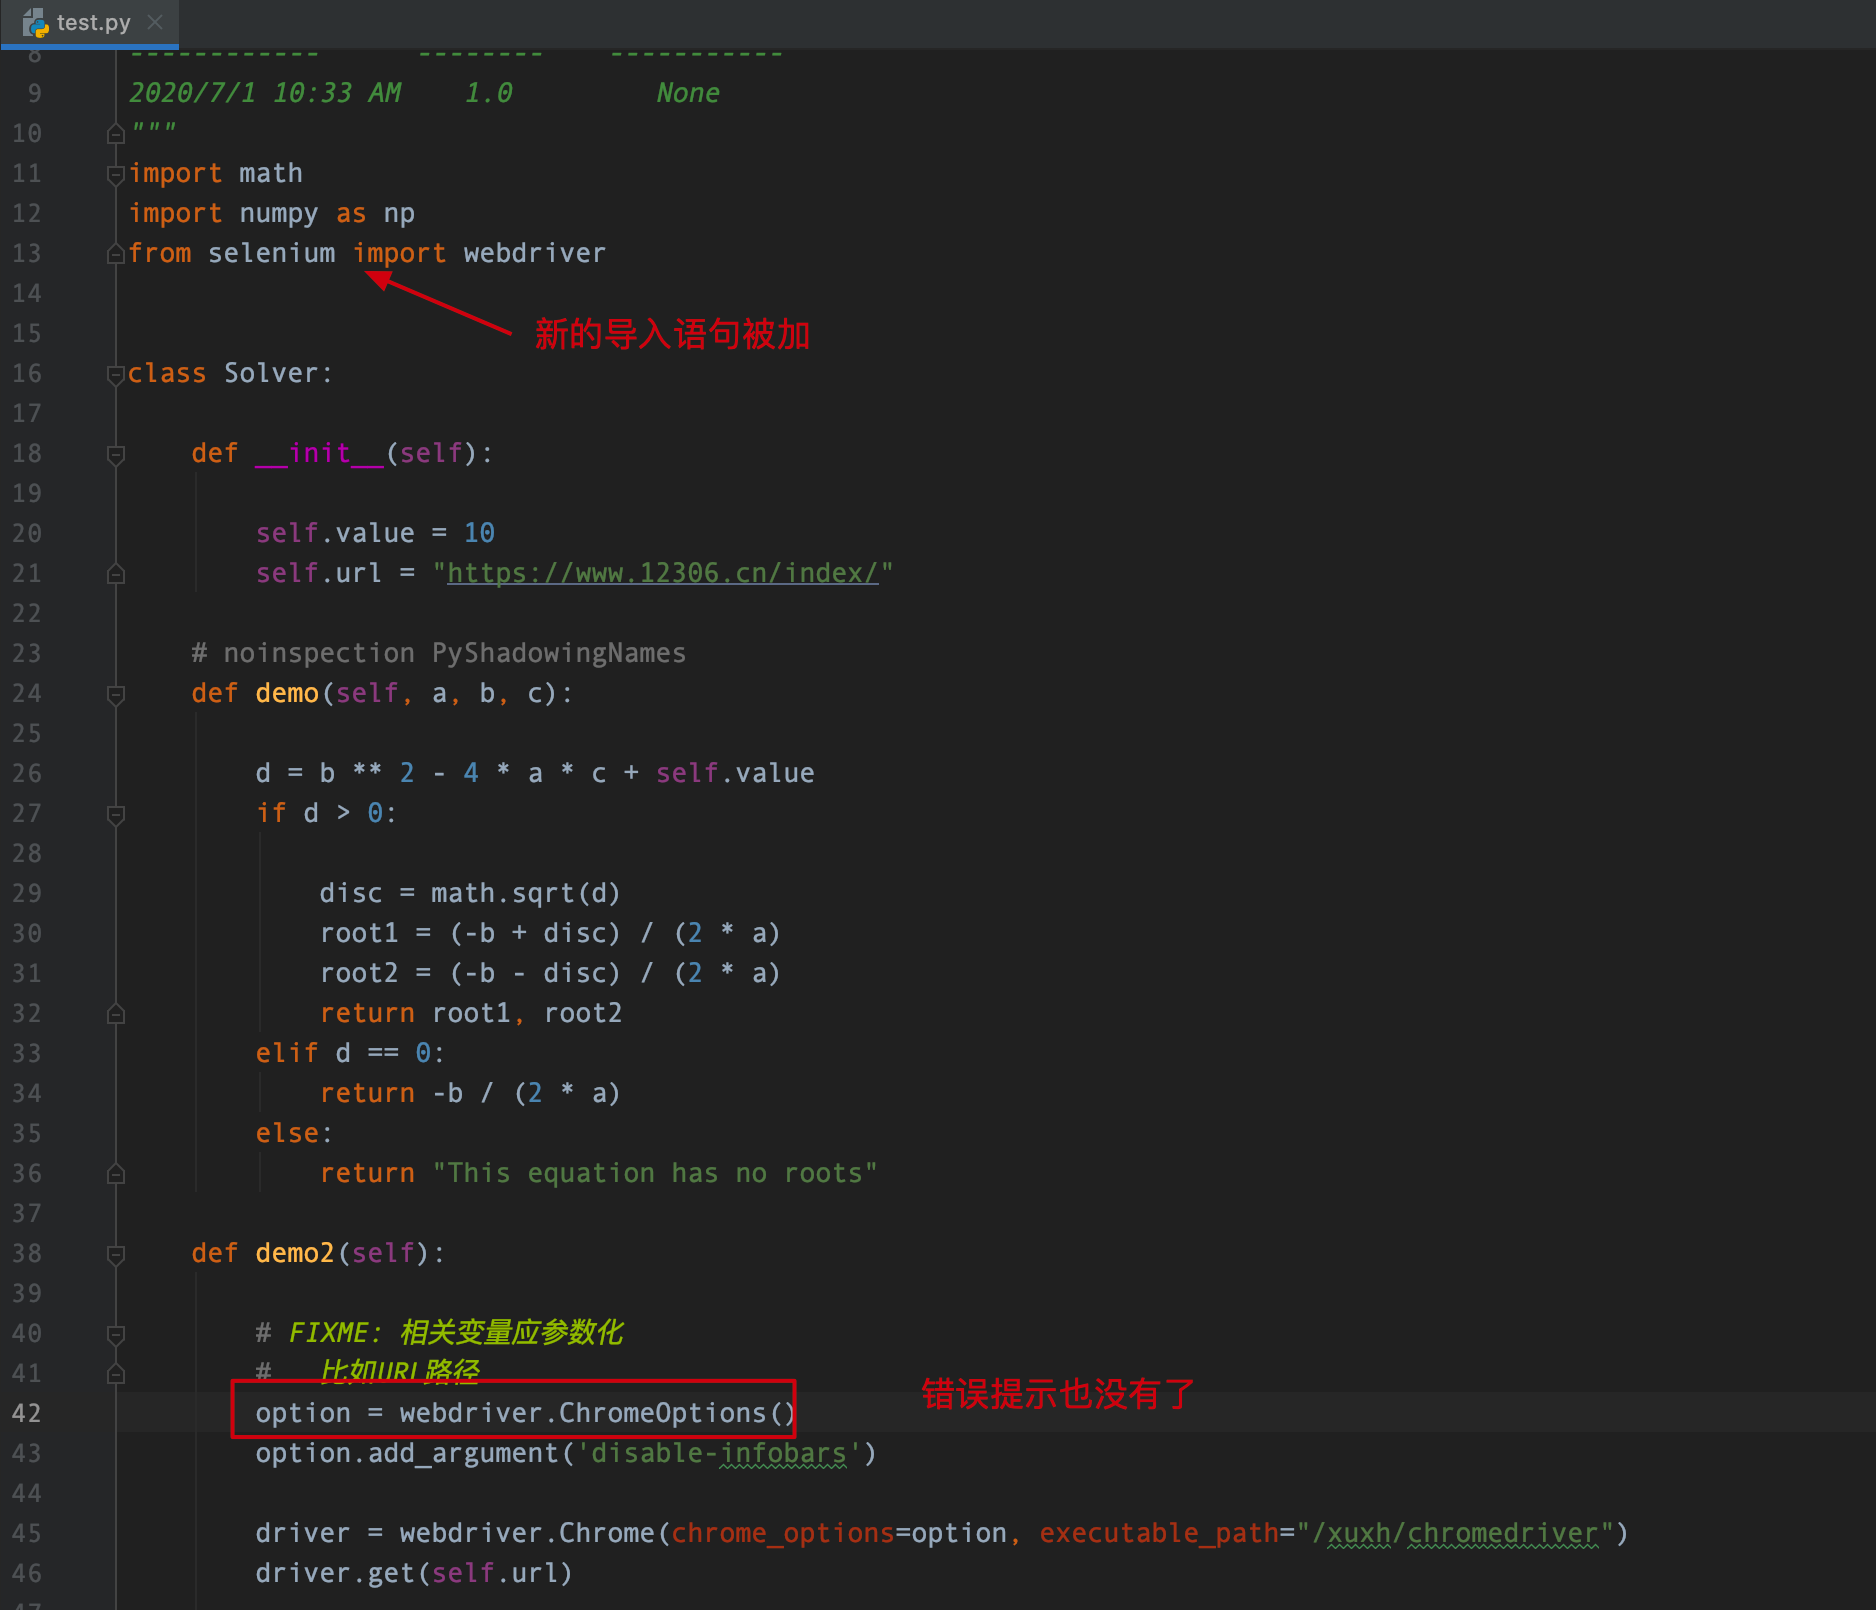
Task: Collapse the if block fold at line 27
Action: 116,814
